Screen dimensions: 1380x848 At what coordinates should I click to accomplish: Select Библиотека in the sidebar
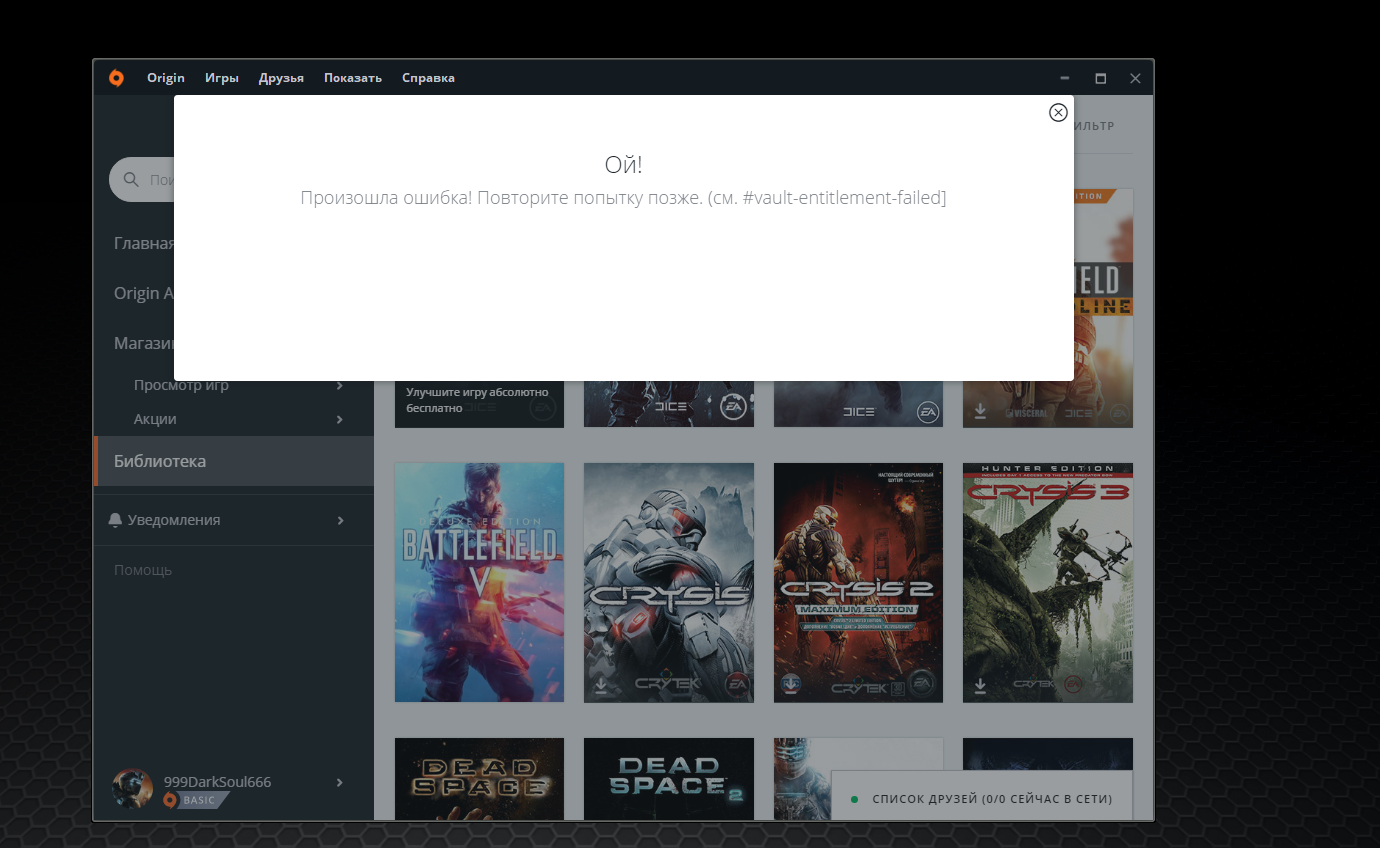point(234,461)
